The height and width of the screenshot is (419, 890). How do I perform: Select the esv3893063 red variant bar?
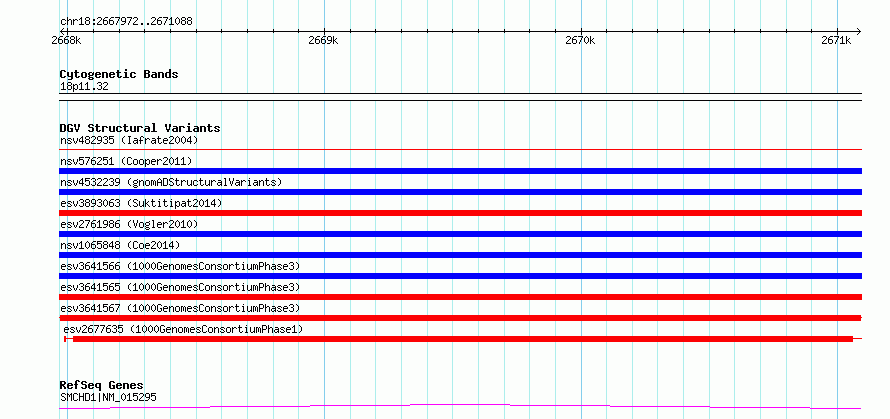460,213
